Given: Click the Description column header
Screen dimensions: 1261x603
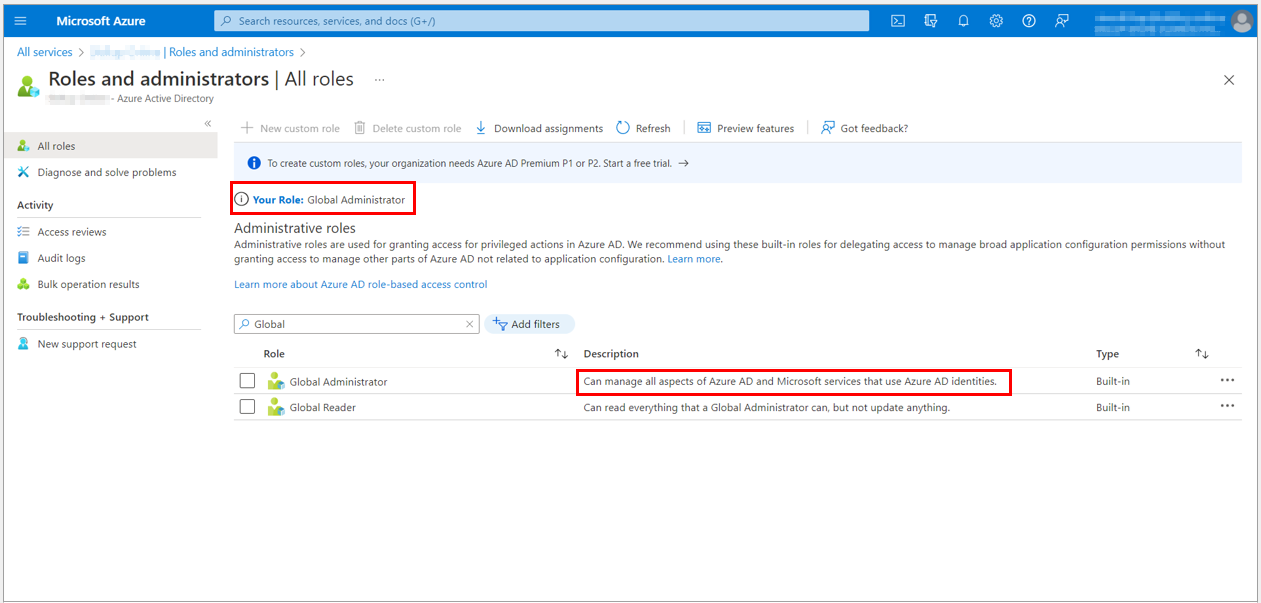Looking at the screenshot, I should pyautogui.click(x=611, y=354).
